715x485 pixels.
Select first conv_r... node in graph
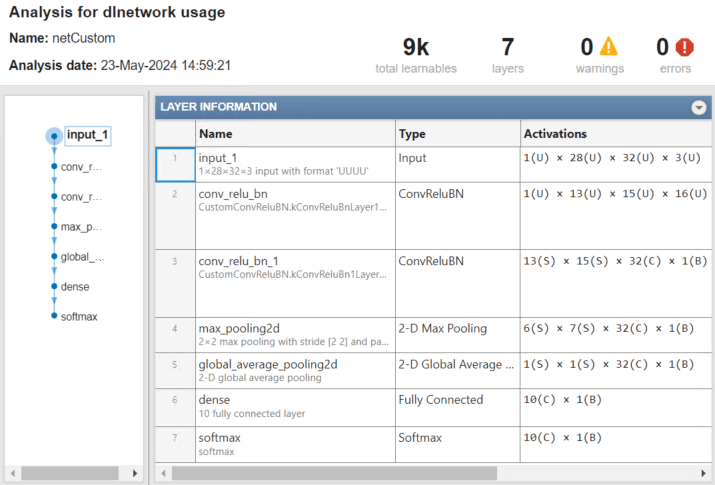click(x=81, y=167)
